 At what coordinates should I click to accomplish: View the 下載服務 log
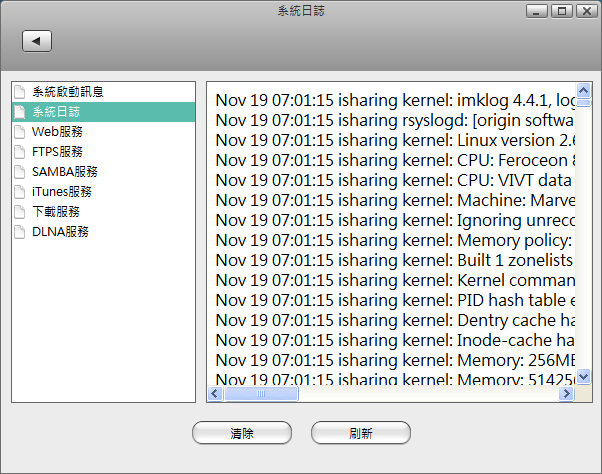point(56,212)
